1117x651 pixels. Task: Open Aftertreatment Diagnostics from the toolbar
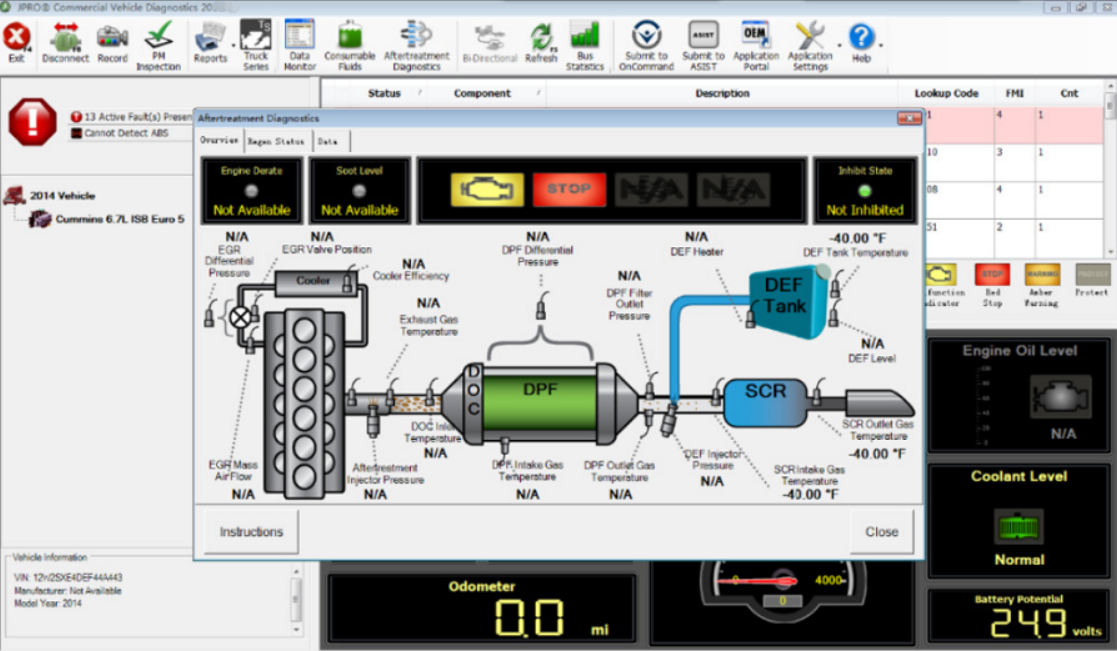(x=417, y=46)
